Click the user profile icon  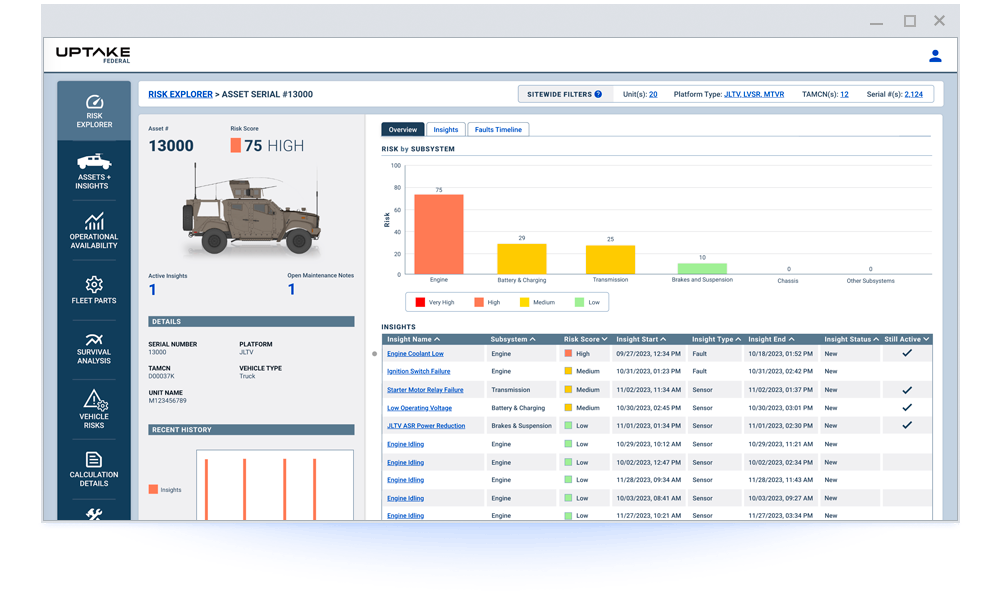pyautogui.click(x=935, y=56)
